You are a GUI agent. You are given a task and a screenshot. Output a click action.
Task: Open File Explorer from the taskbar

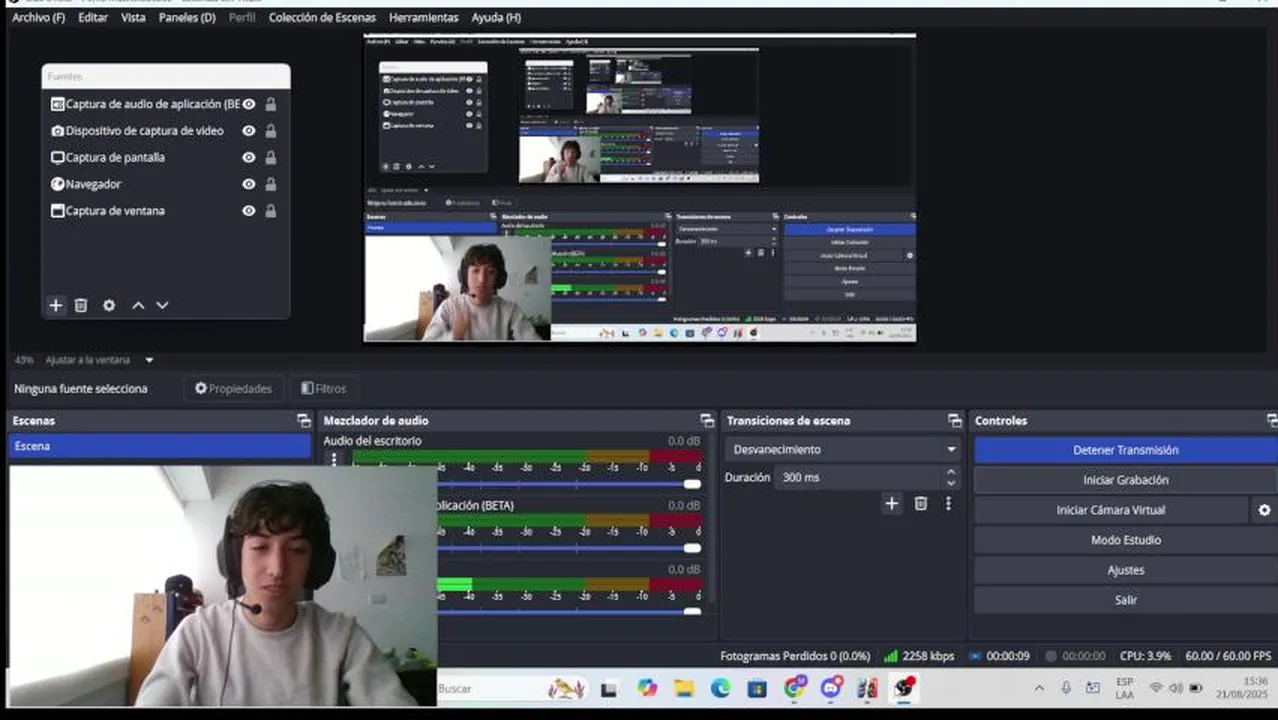(684, 688)
